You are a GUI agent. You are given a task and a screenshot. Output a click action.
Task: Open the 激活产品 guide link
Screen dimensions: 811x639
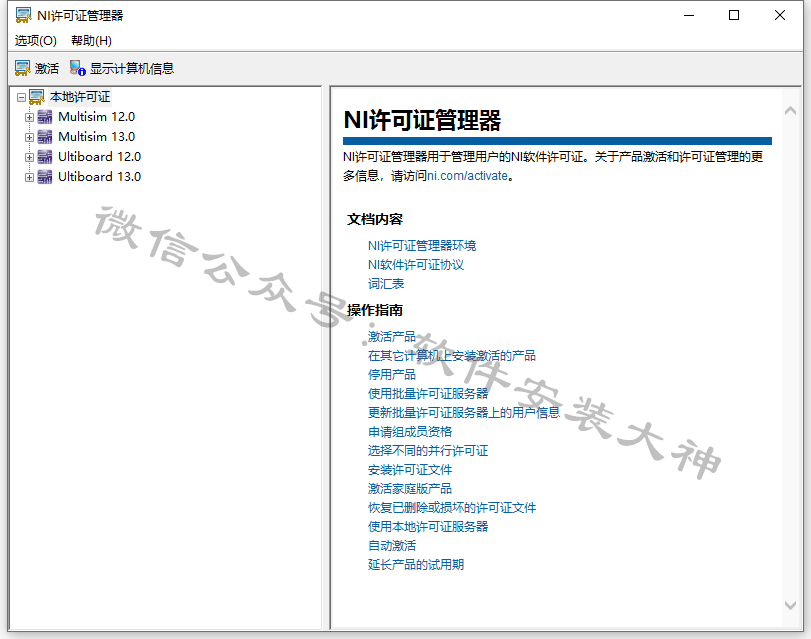coord(392,336)
